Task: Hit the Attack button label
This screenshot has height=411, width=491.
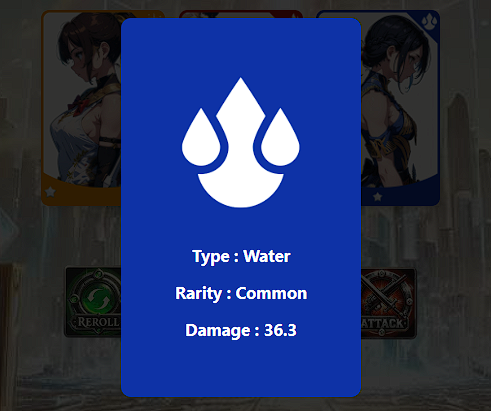Action: 383,323
